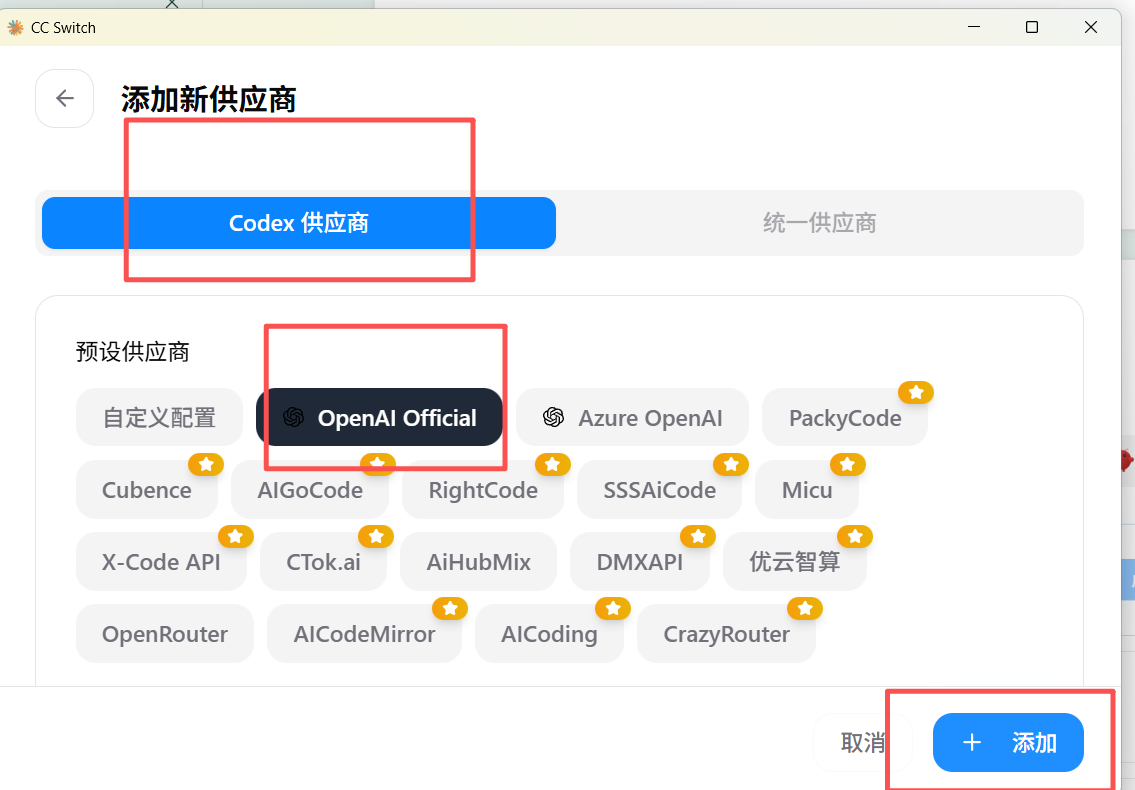Choose the Micu preset

(x=807, y=489)
